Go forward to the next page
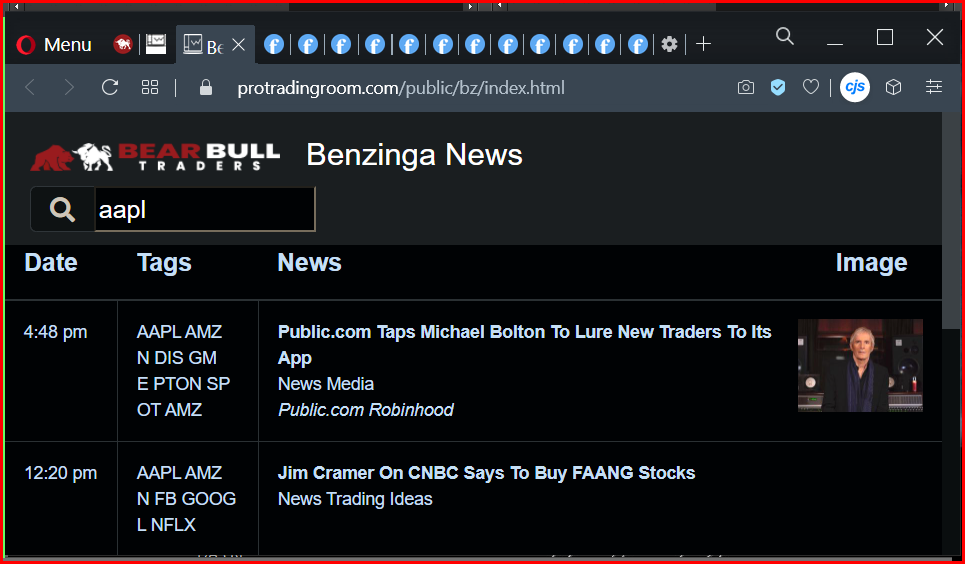 69,88
